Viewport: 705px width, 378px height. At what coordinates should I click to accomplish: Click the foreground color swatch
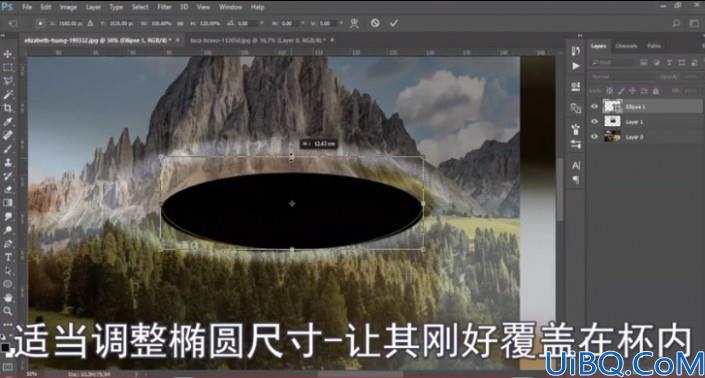coord(5,347)
